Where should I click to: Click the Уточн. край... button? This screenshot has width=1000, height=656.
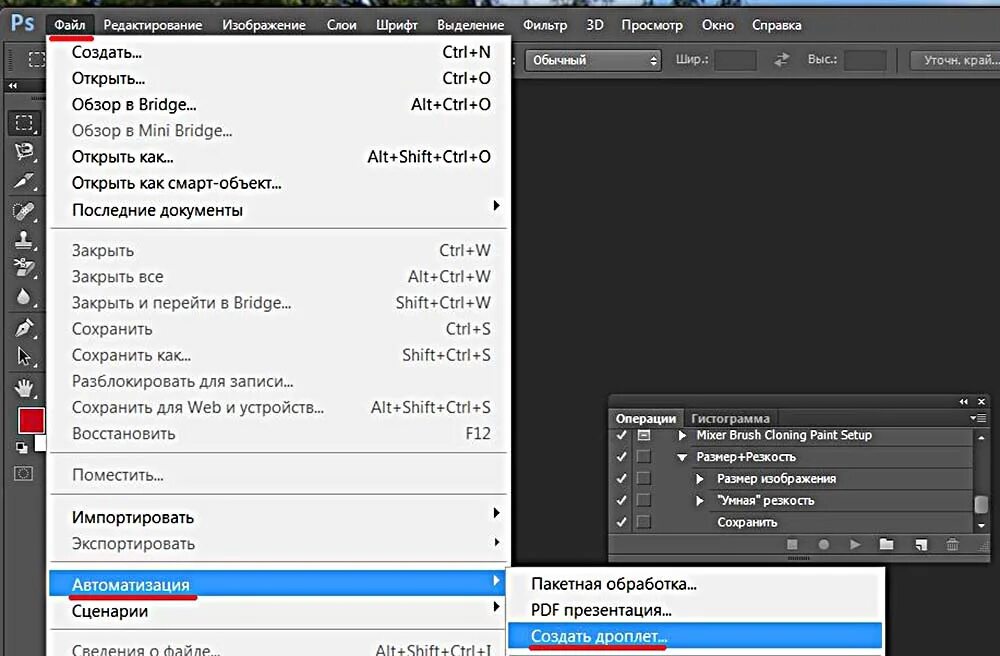click(x=955, y=60)
